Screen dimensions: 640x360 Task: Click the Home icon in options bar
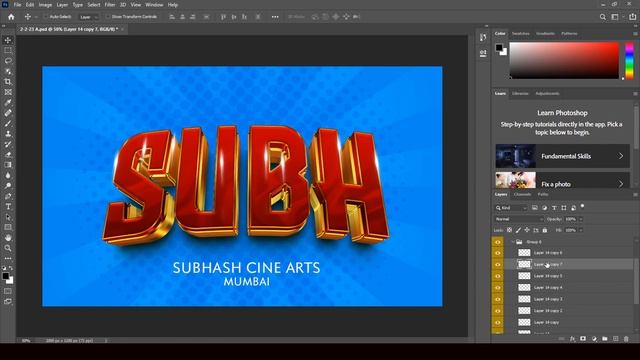(11, 17)
